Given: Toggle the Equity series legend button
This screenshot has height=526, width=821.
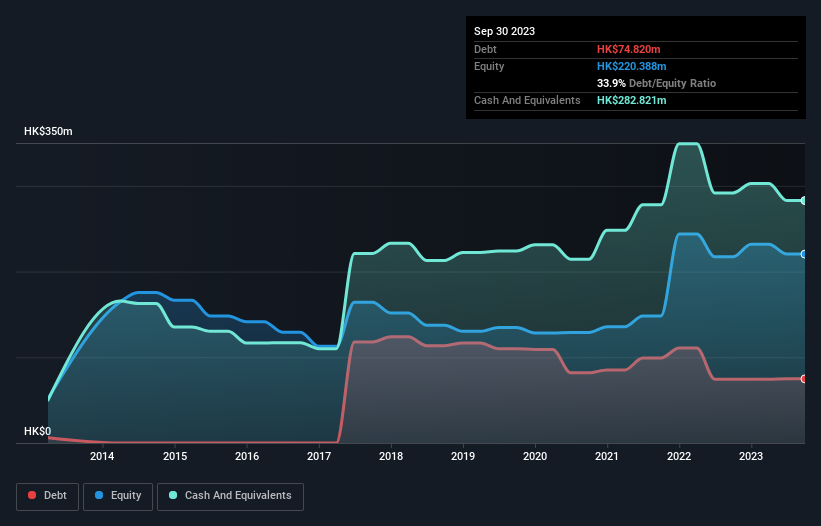Looking at the screenshot, I should click(118, 496).
